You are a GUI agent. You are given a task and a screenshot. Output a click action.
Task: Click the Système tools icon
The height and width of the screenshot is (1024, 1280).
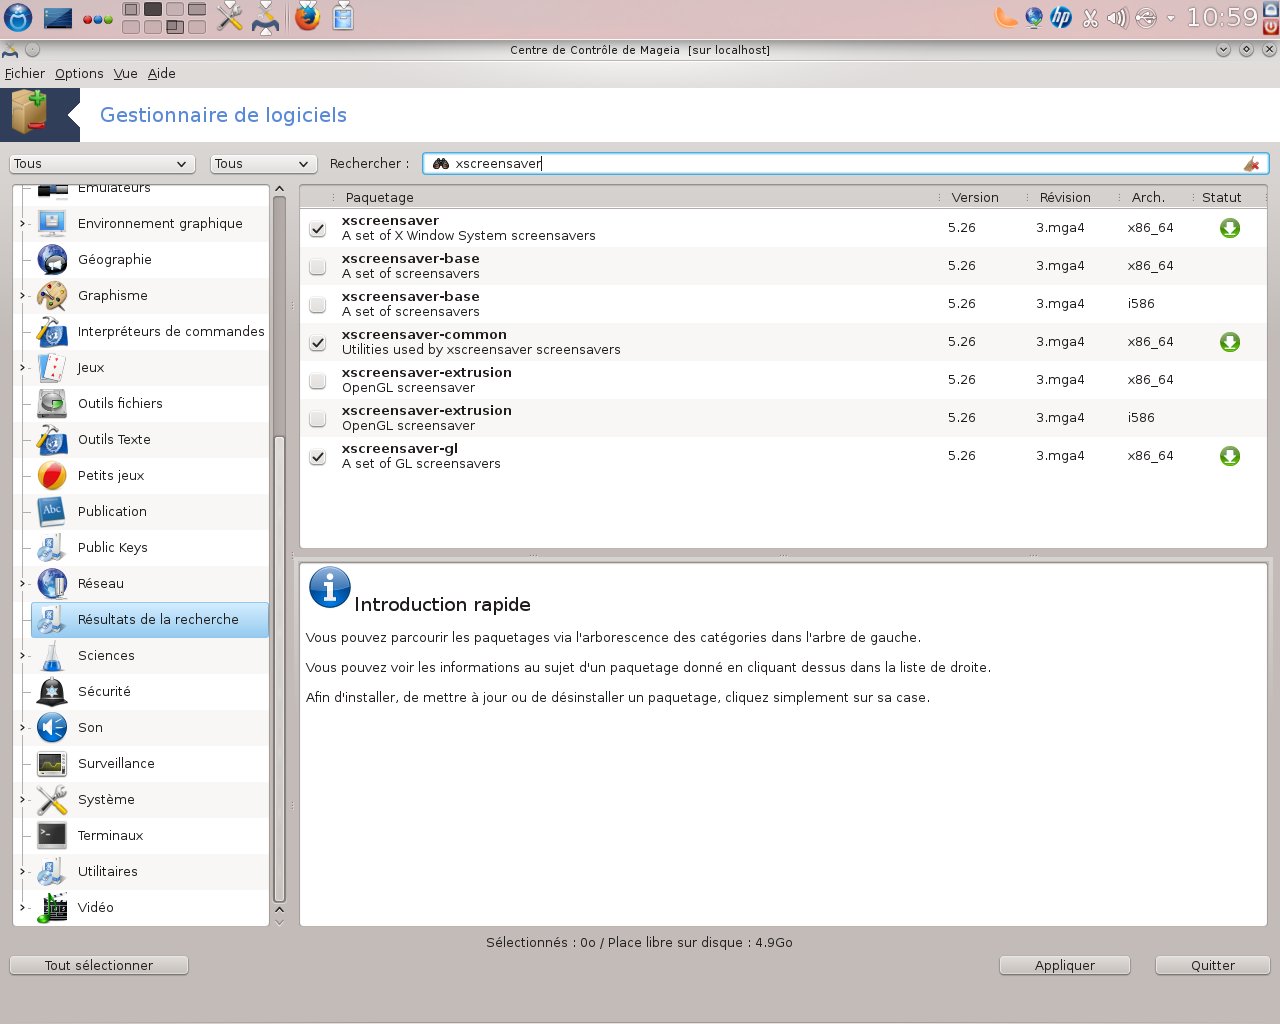pyautogui.click(x=52, y=800)
